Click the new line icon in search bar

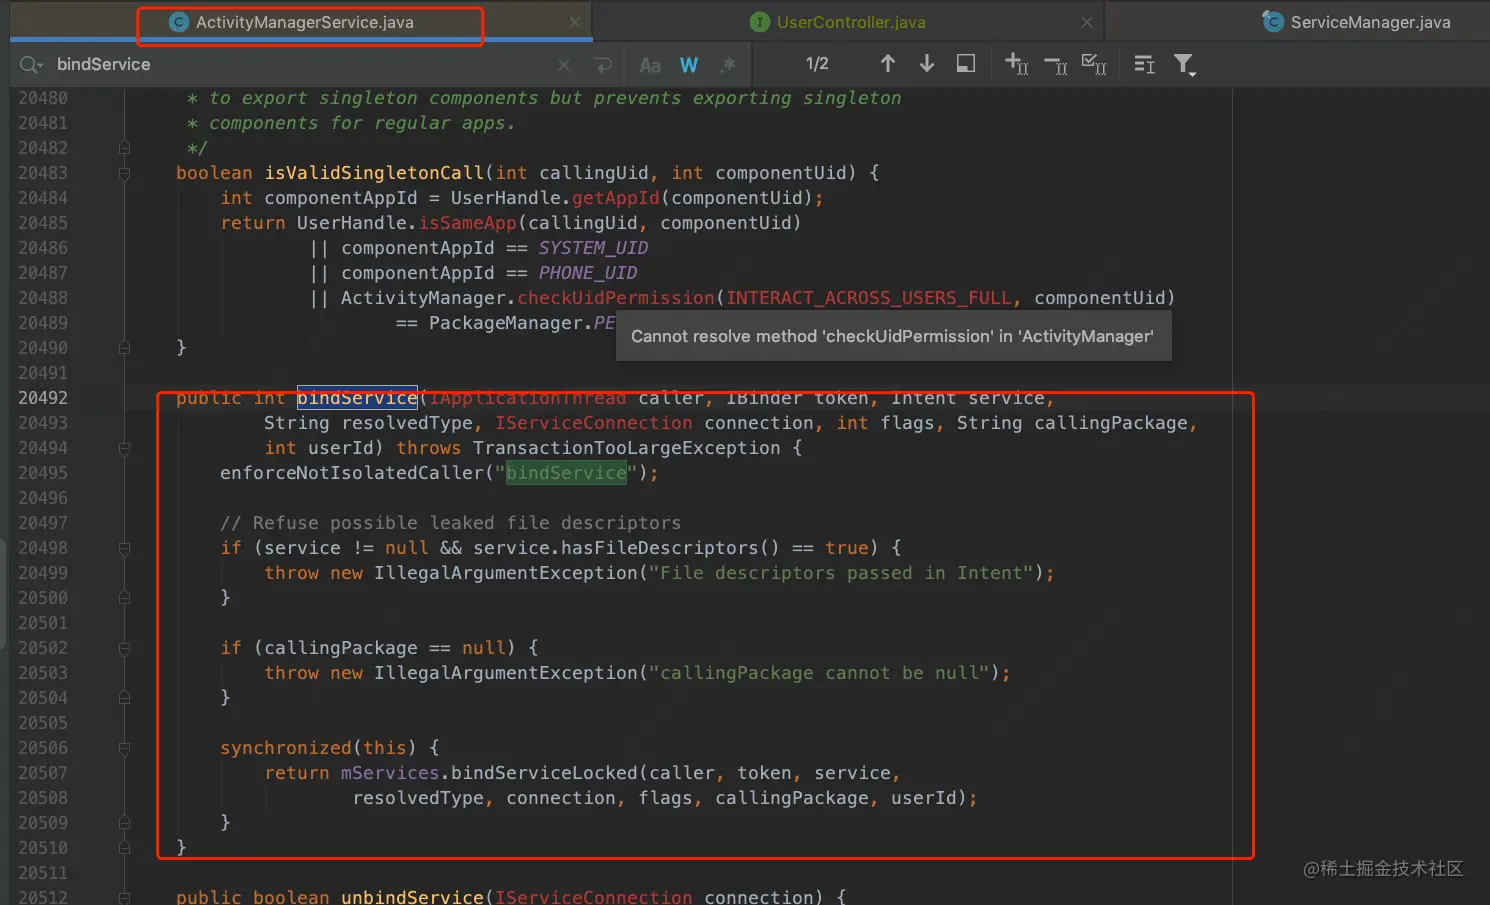[x=602, y=65]
